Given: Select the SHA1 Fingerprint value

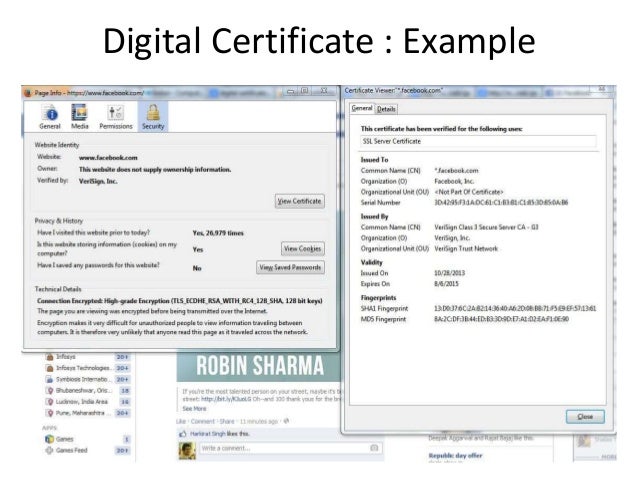Looking at the screenshot, I should point(515,308).
